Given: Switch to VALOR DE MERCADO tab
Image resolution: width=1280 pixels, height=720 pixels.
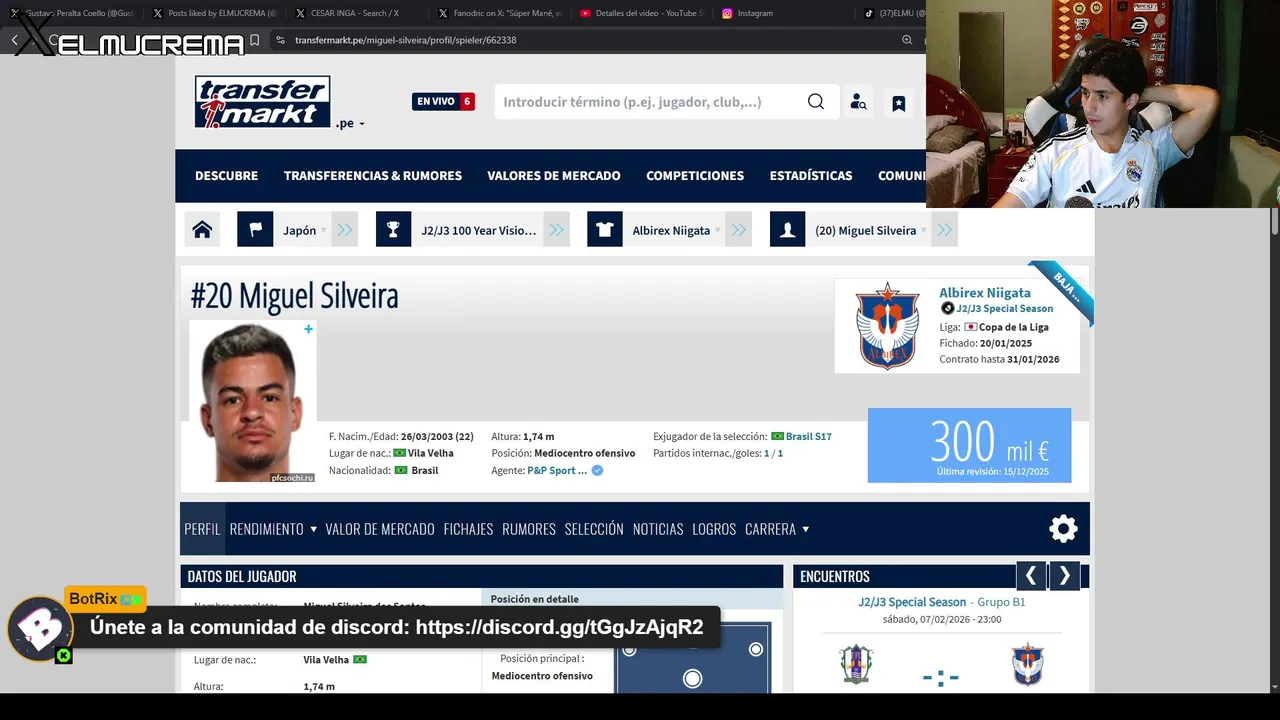Looking at the screenshot, I should click(x=380, y=529).
